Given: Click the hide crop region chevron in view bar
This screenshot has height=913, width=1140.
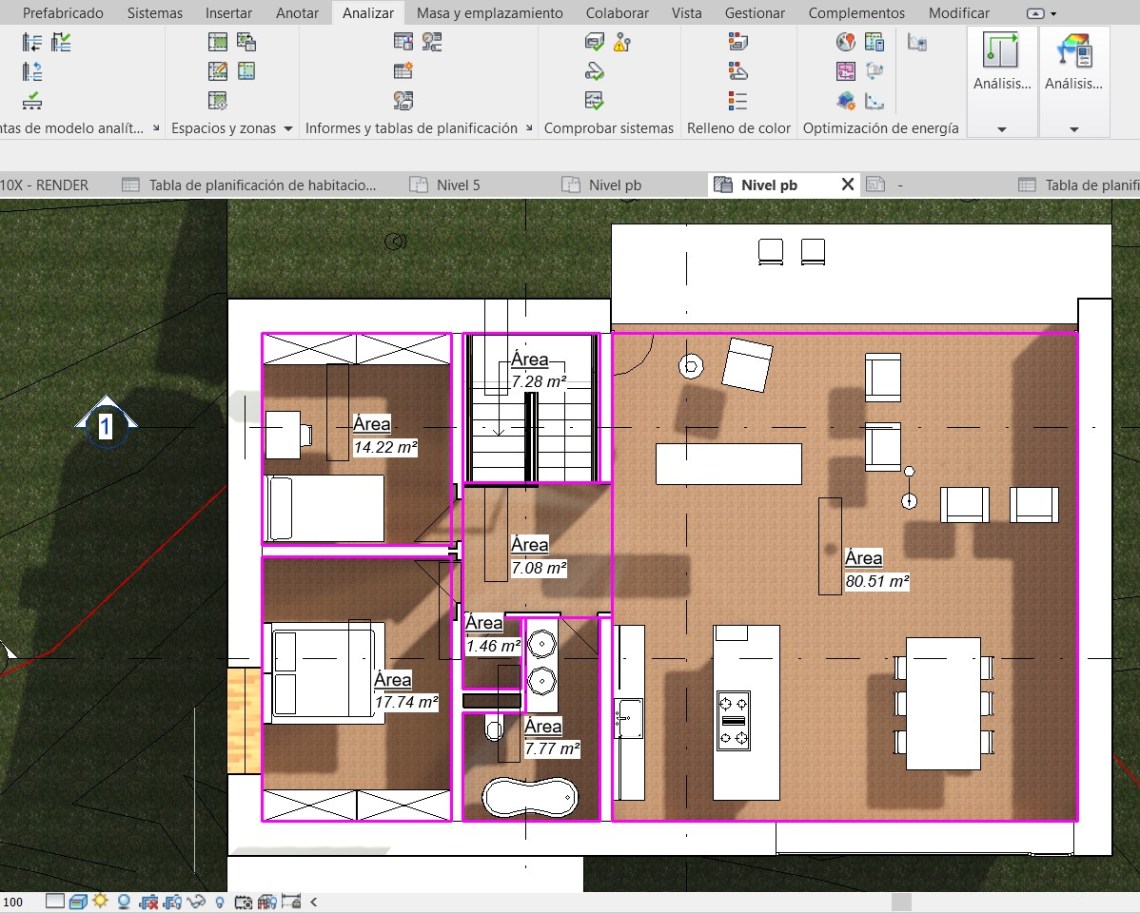Looking at the screenshot, I should [x=312, y=901].
